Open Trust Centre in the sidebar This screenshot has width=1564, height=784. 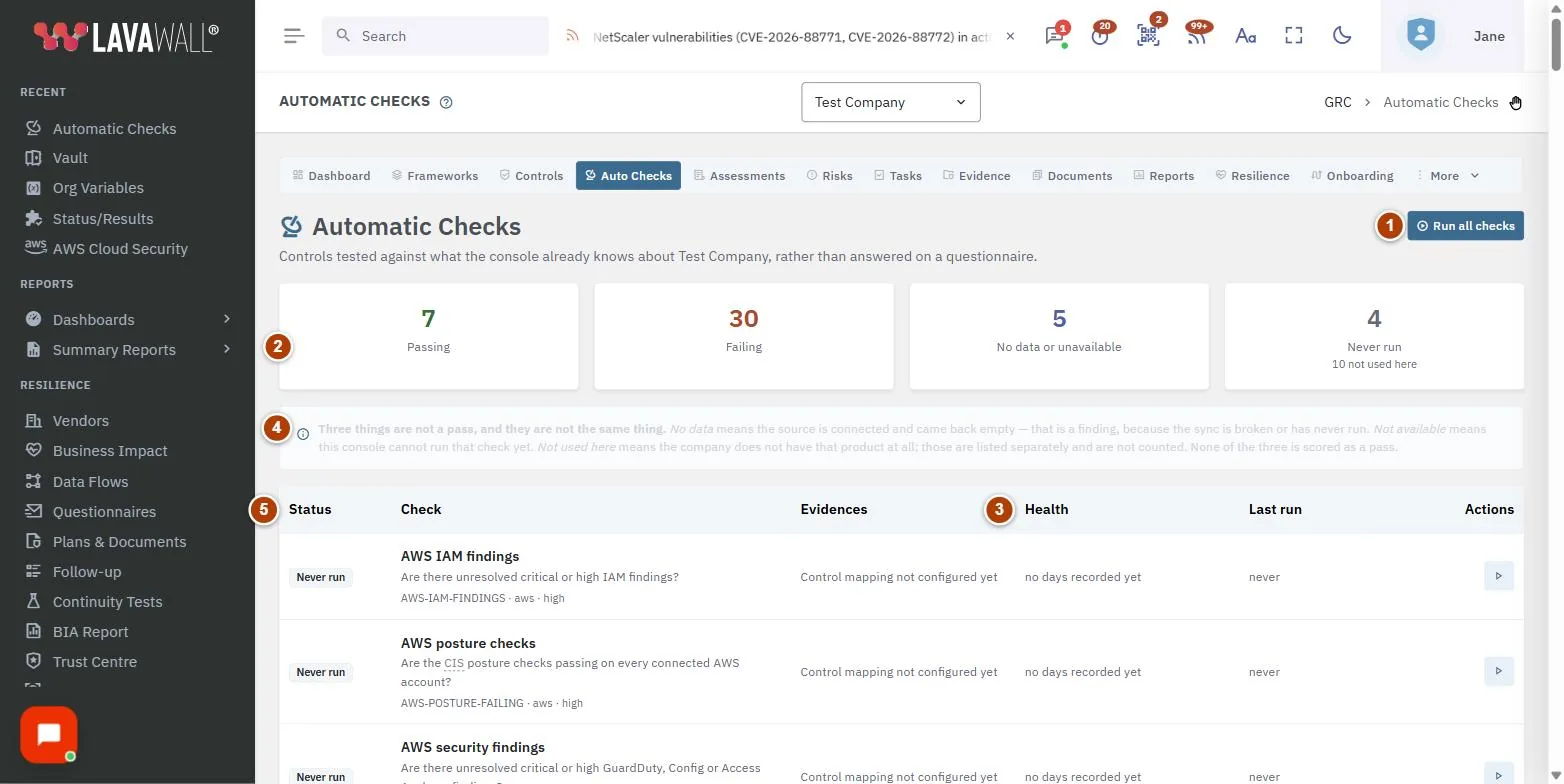(x=95, y=661)
